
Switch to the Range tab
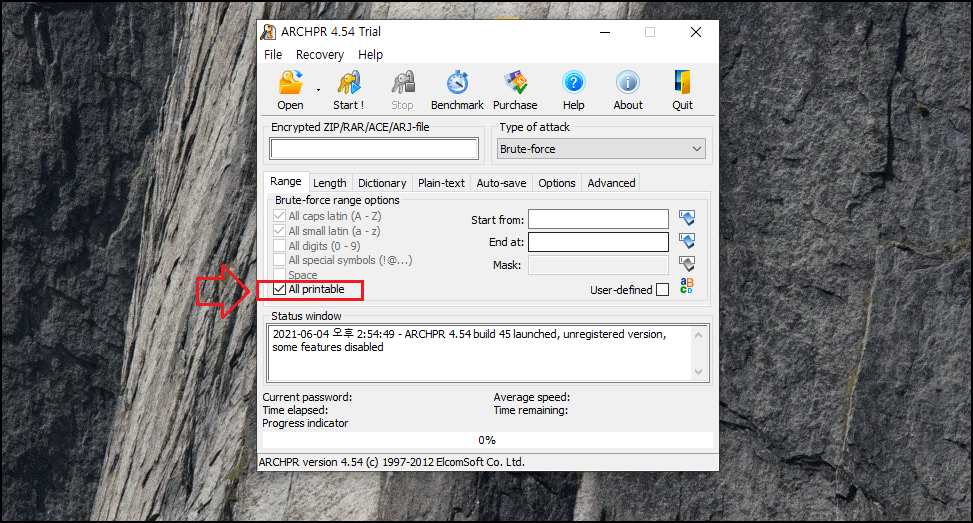[285, 181]
